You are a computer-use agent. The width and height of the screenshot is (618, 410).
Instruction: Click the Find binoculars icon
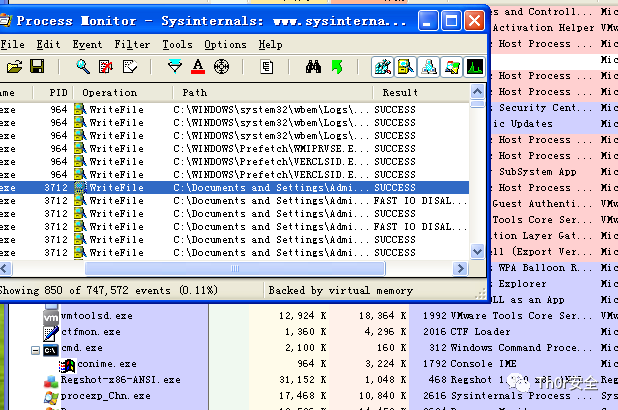point(313,67)
